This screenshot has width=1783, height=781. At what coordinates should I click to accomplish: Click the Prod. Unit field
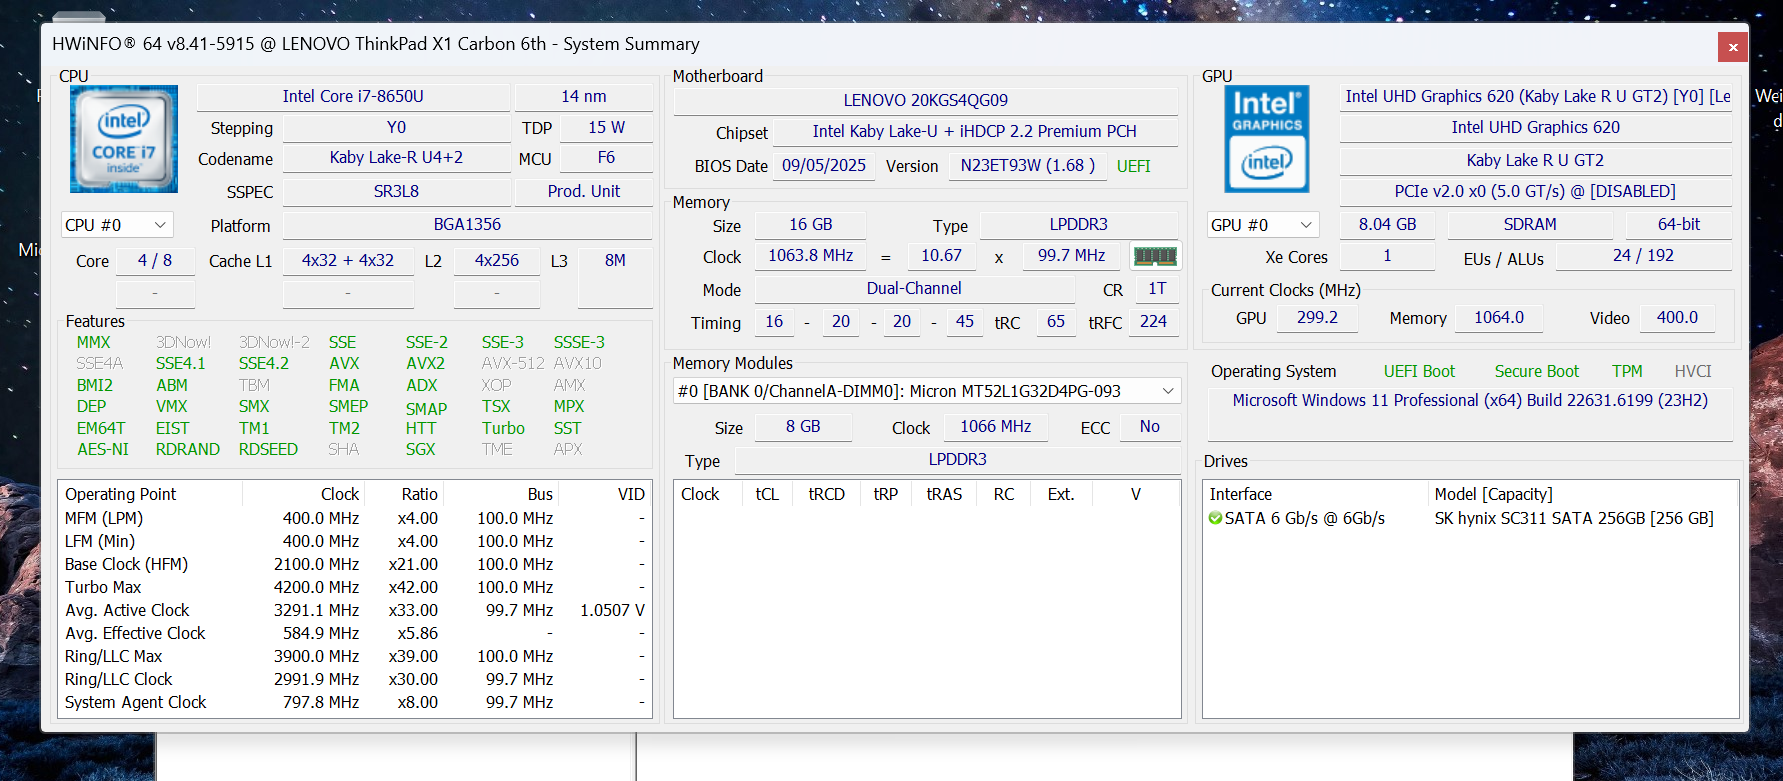pyautogui.click(x=584, y=191)
